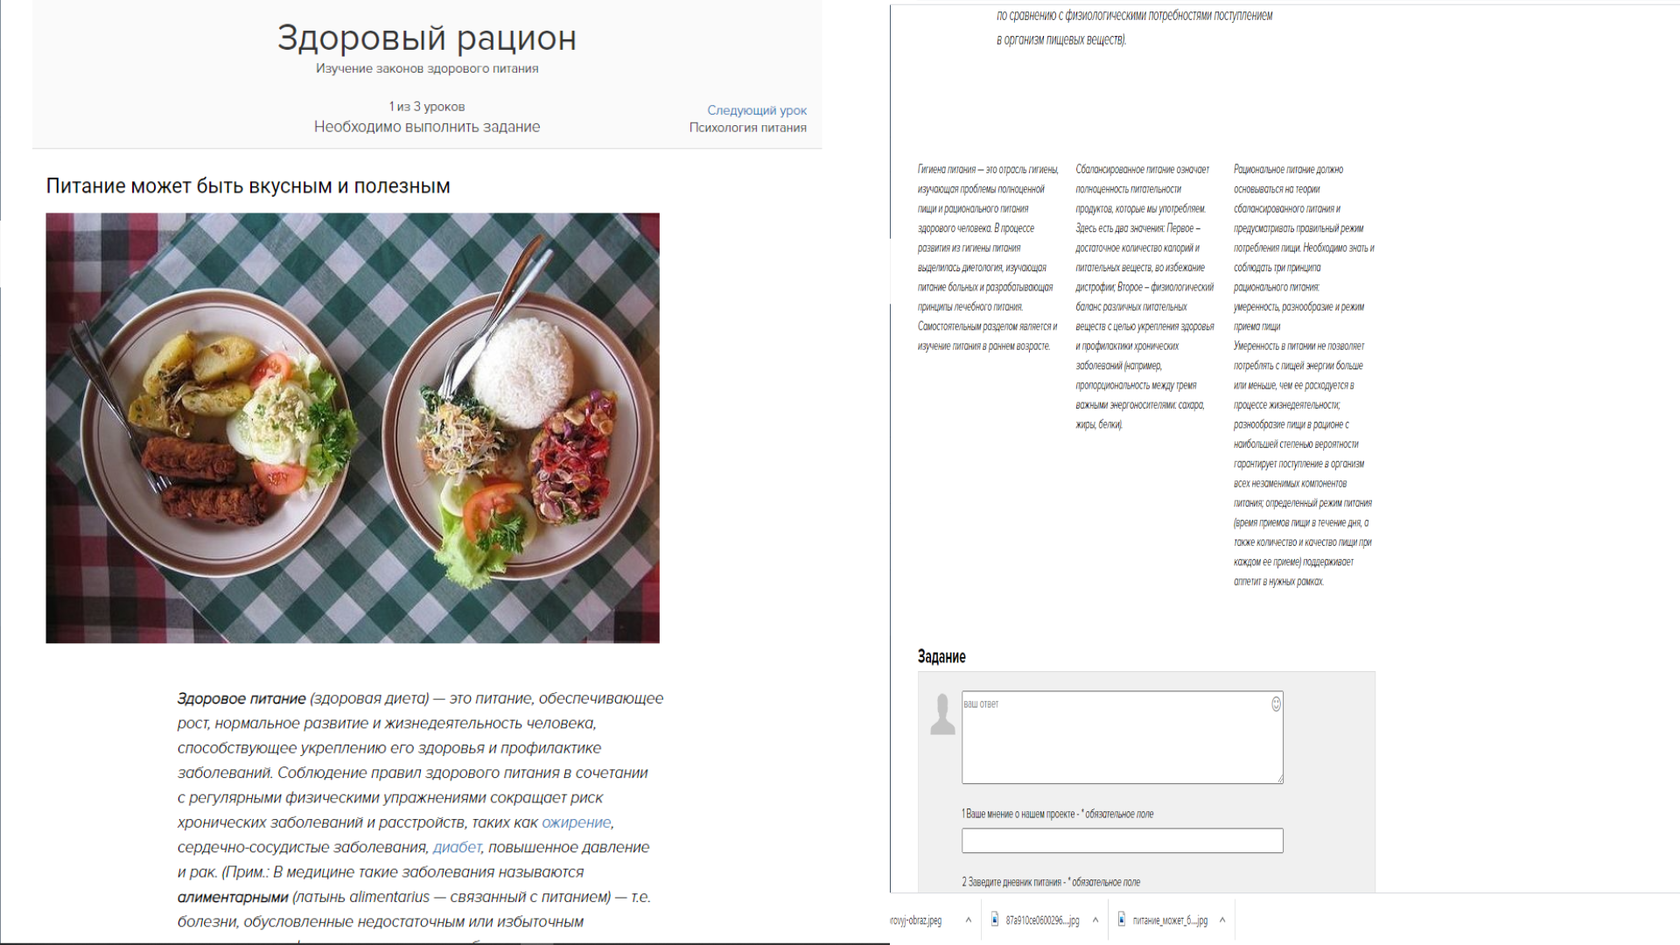Focus the ваш ответ text area
Screen dimensions: 1680x945
point(1122,737)
